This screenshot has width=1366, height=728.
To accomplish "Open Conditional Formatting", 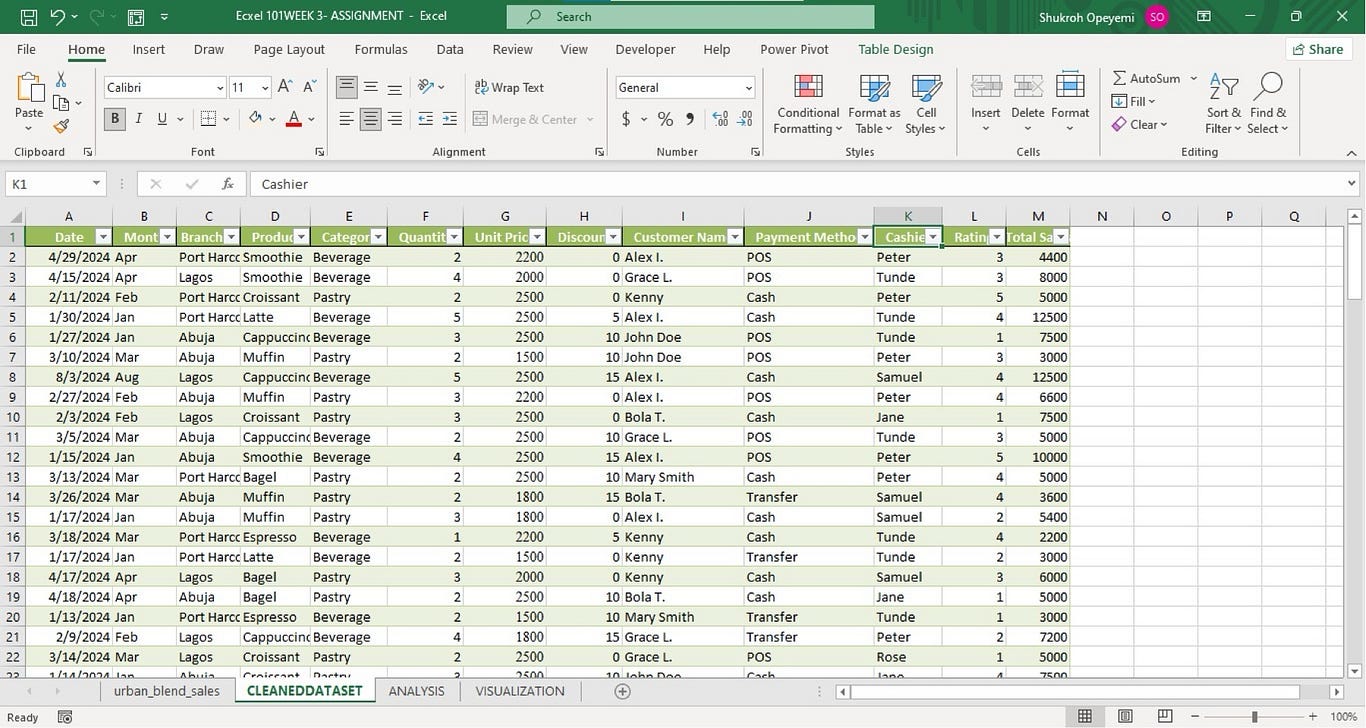I will click(x=808, y=103).
